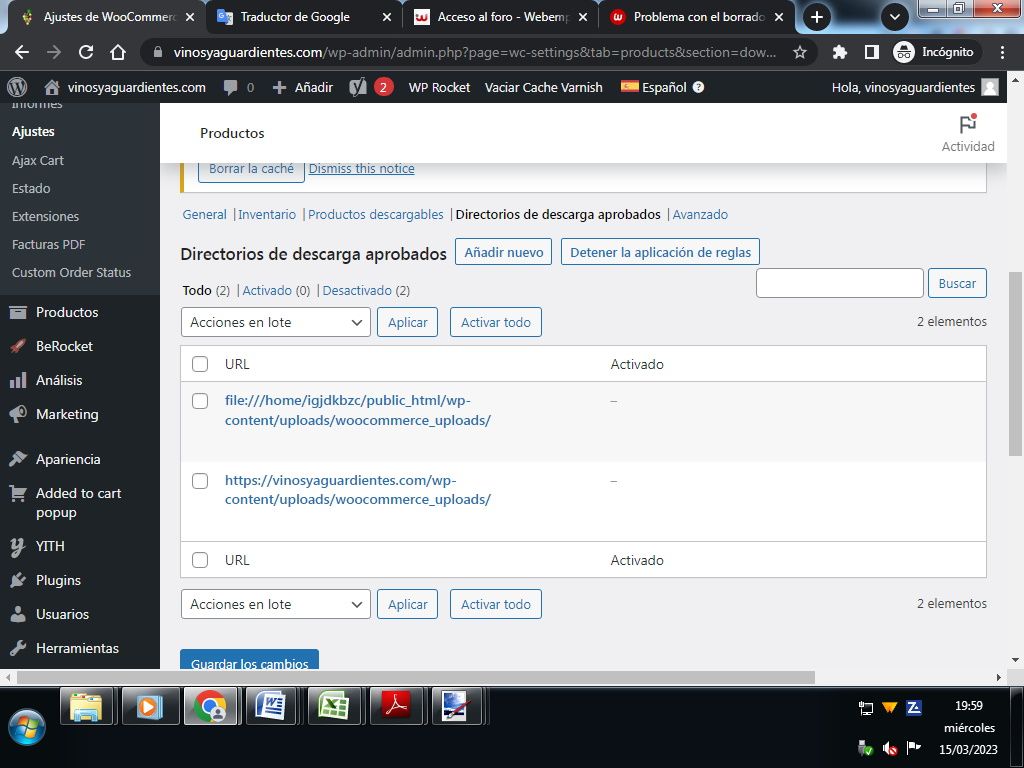
Task: Open Microsoft Word from the taskbar
Action: pyautogui.click(x=272, y=707)
